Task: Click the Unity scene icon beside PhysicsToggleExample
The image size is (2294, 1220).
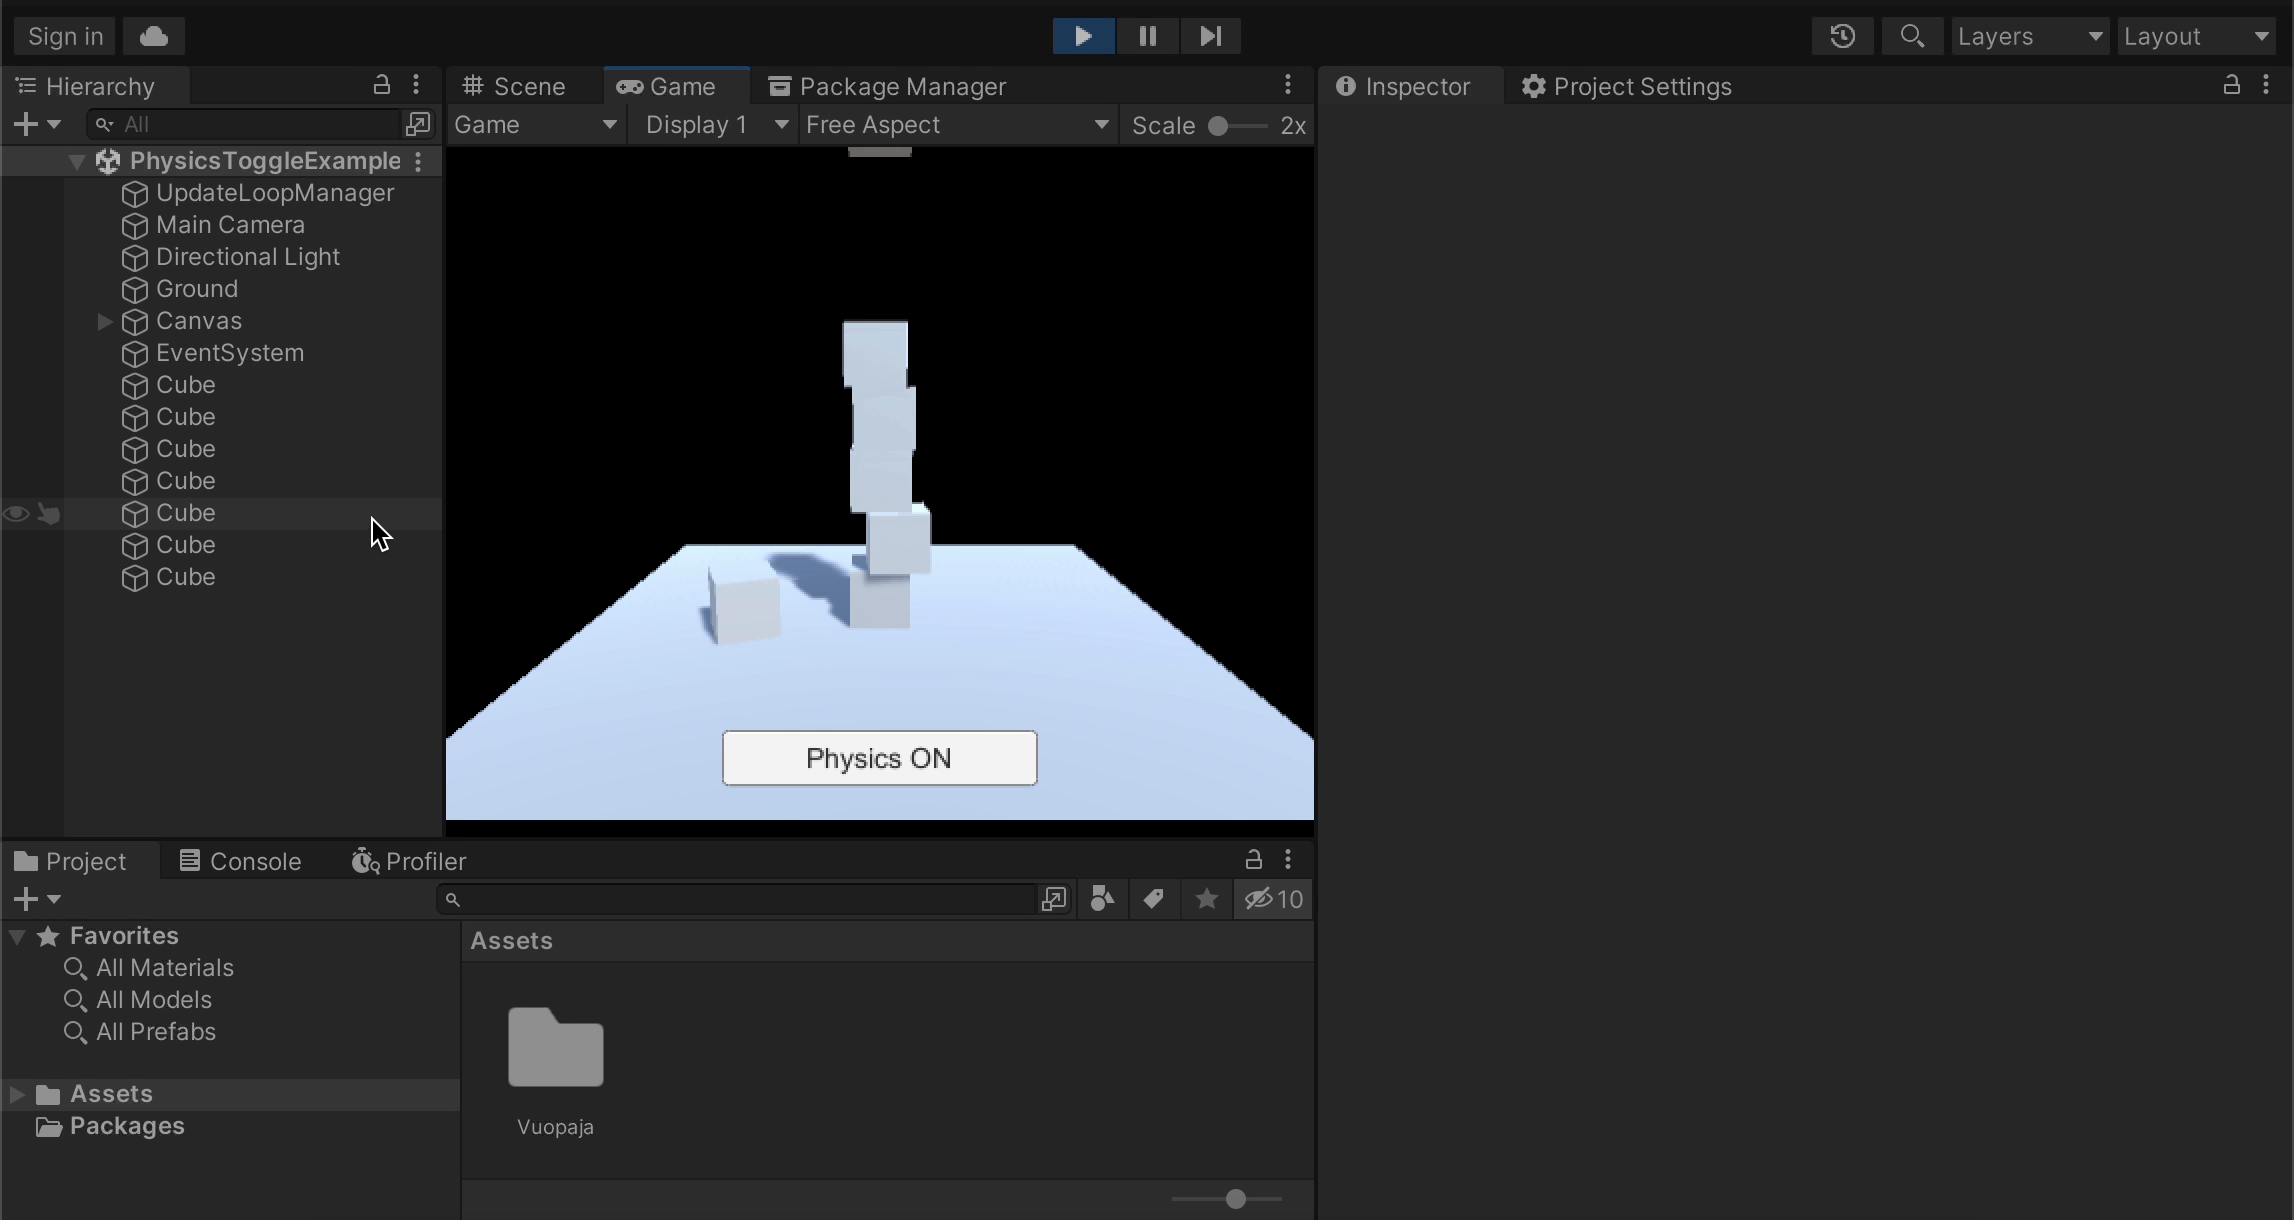Action: click(x=108, y=161)
